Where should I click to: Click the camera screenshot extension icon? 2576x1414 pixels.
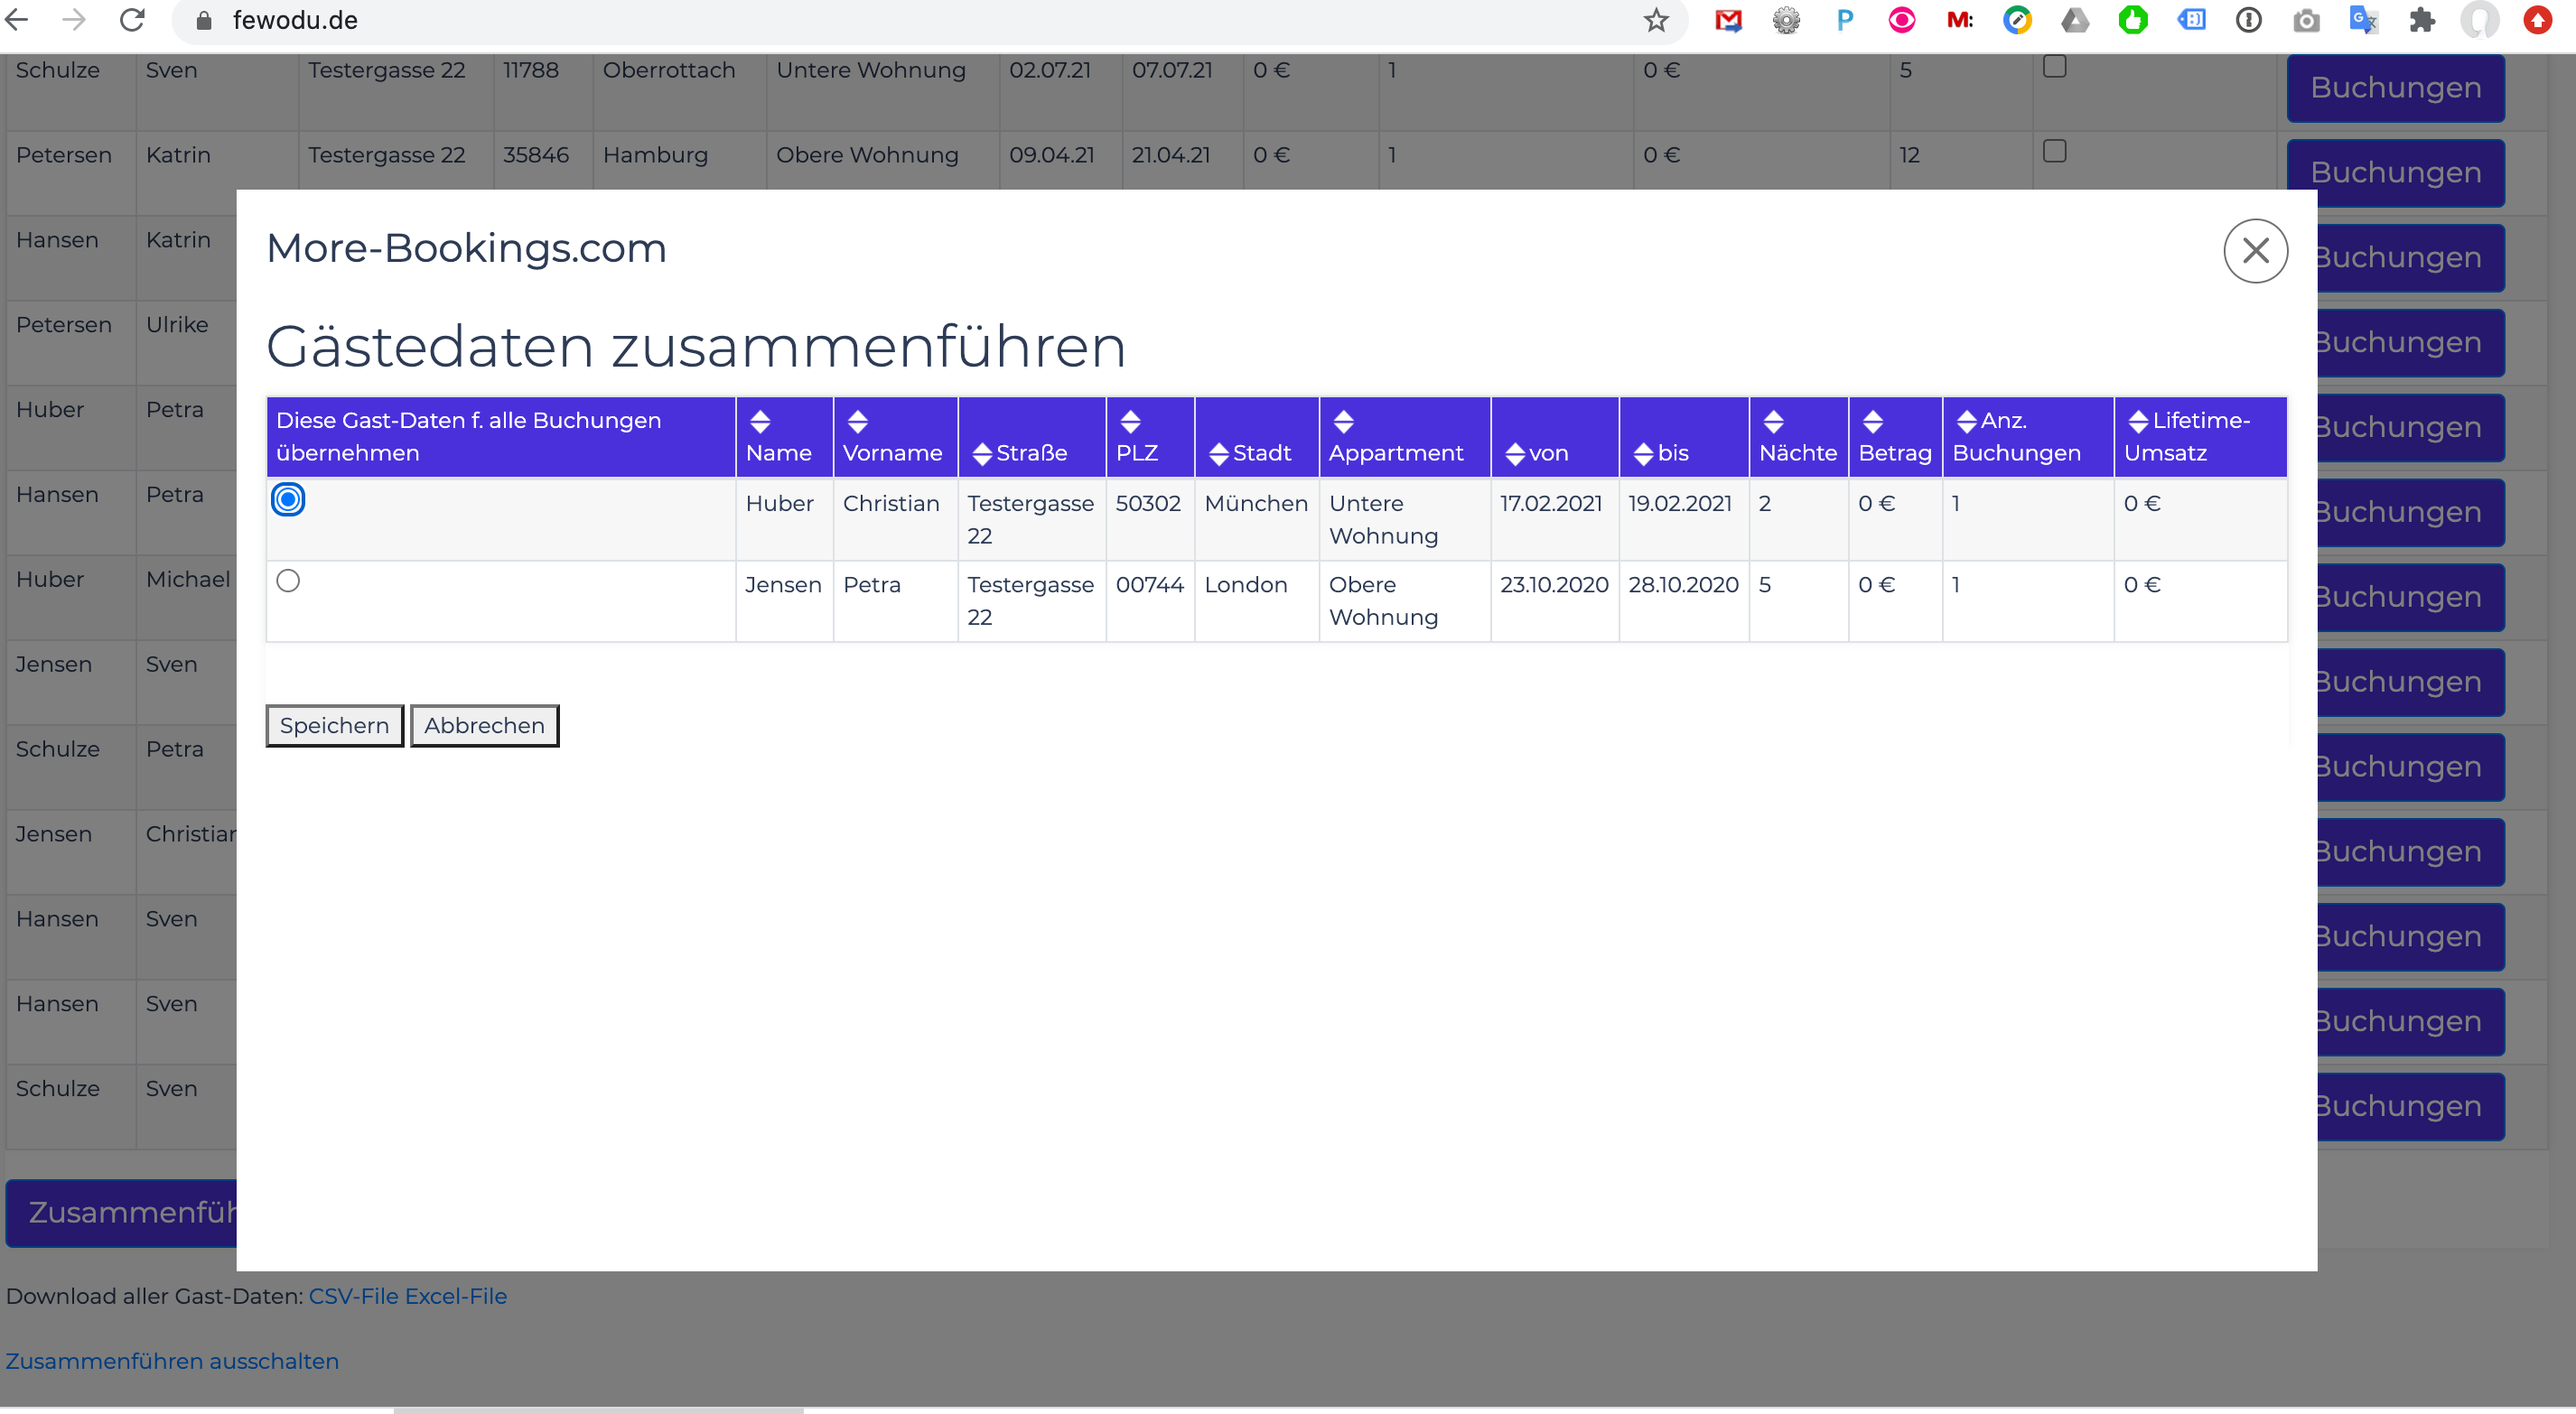tap(2306, 20)
